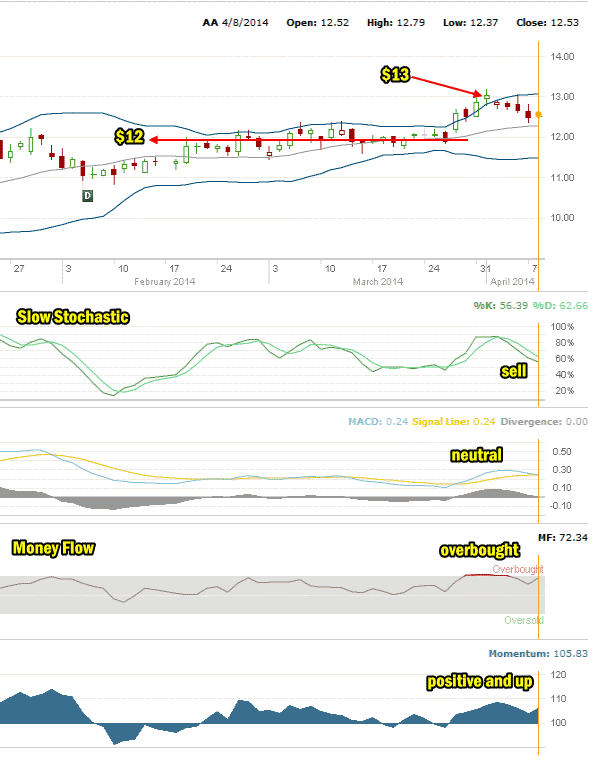Click the 100% stochastic axis label
The image size is (598, 765).
562,326
